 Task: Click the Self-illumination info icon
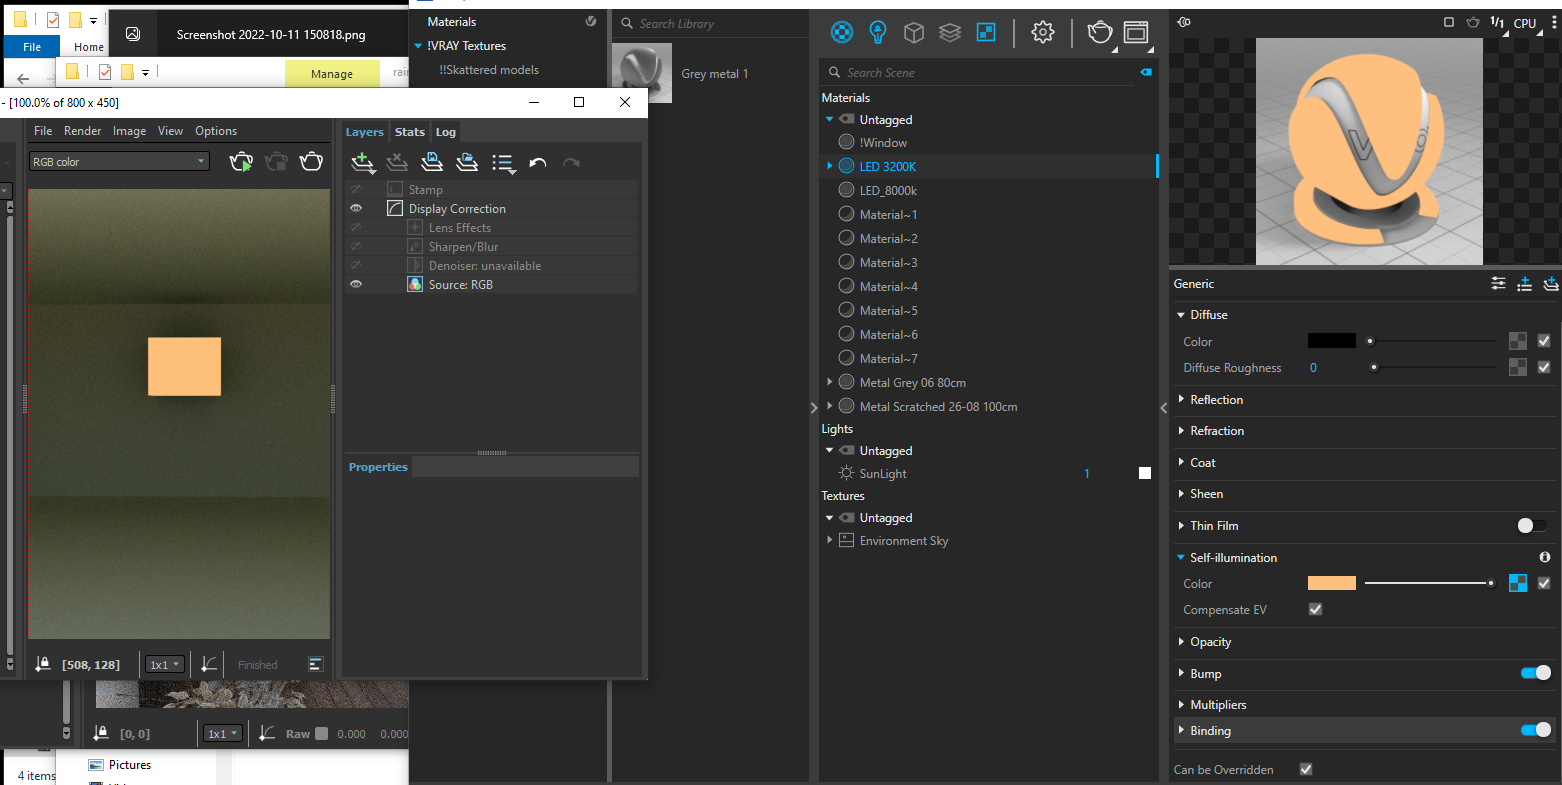1545,557
